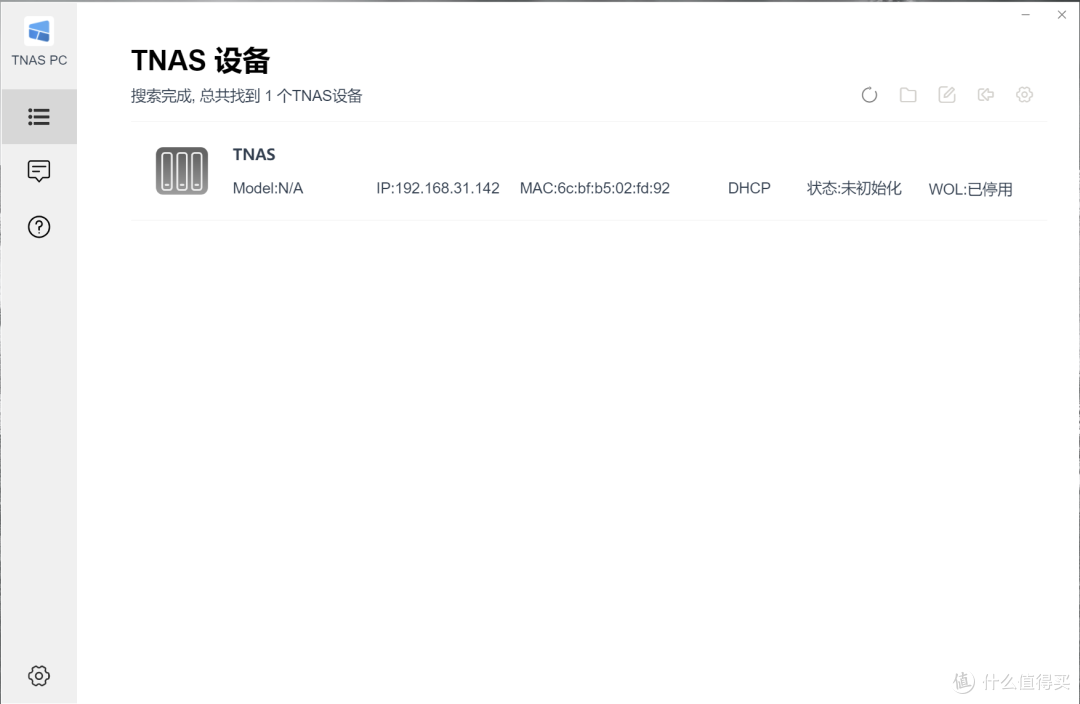Click the folder toolbar icon
The image size is (1080, 704).
[908, 94]
